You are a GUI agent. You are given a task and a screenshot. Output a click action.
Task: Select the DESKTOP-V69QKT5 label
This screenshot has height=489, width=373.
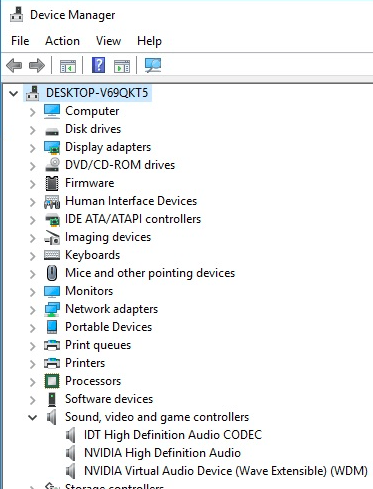tap(97, 93)
